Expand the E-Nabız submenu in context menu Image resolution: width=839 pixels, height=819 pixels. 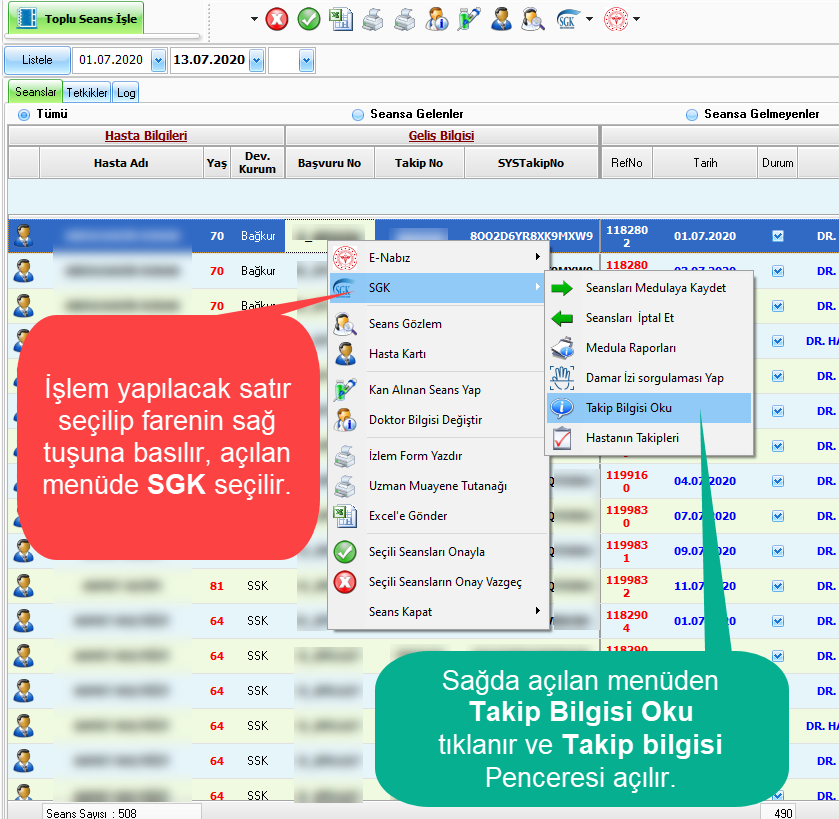437,258
